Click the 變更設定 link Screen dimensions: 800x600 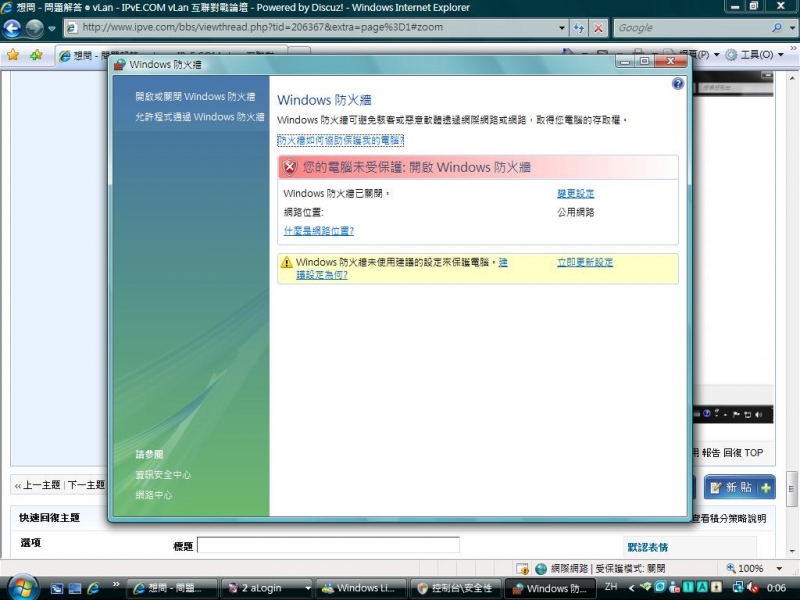coord(575,194)
